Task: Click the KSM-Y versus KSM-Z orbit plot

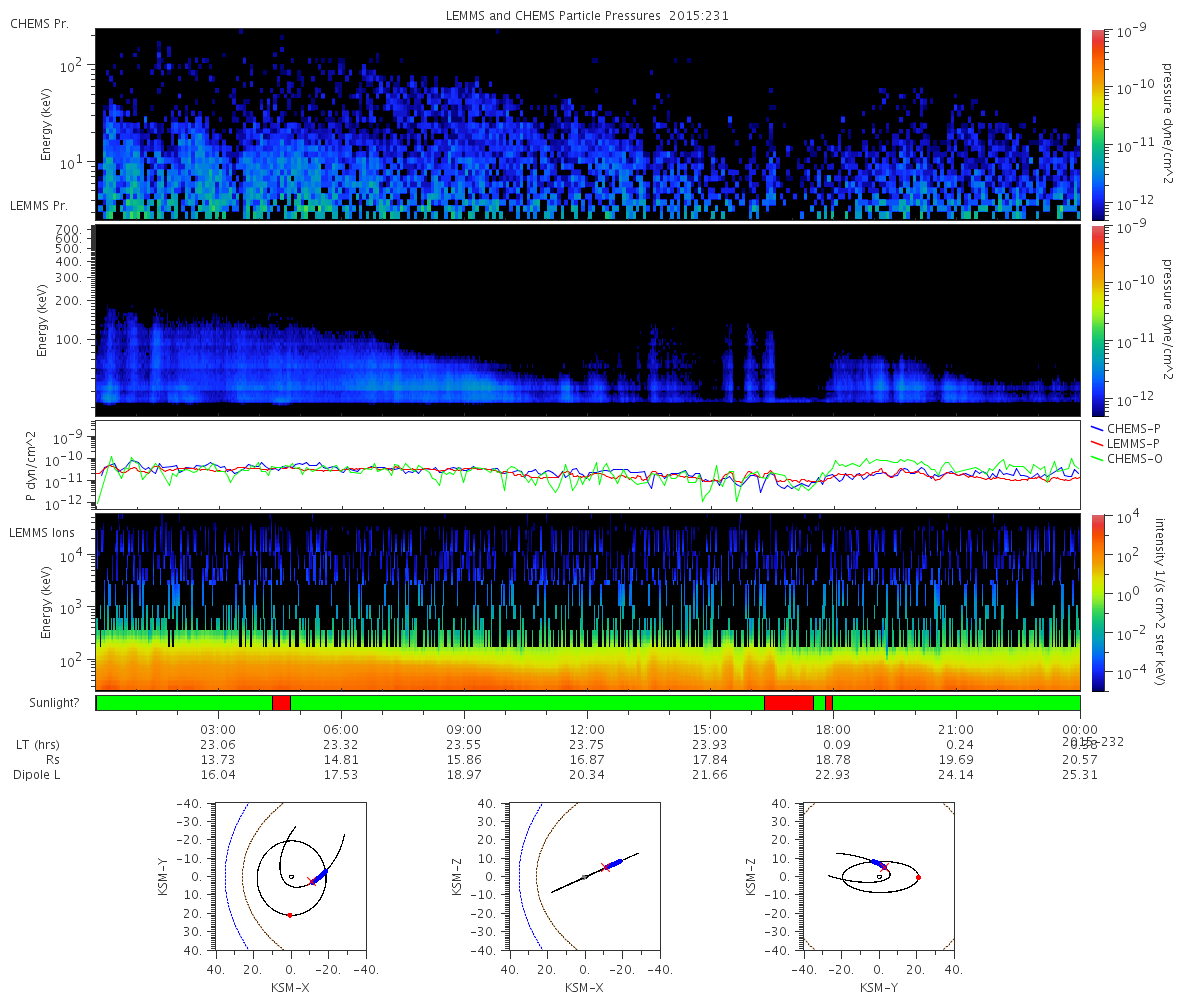Action: click(x=880, y=875)
